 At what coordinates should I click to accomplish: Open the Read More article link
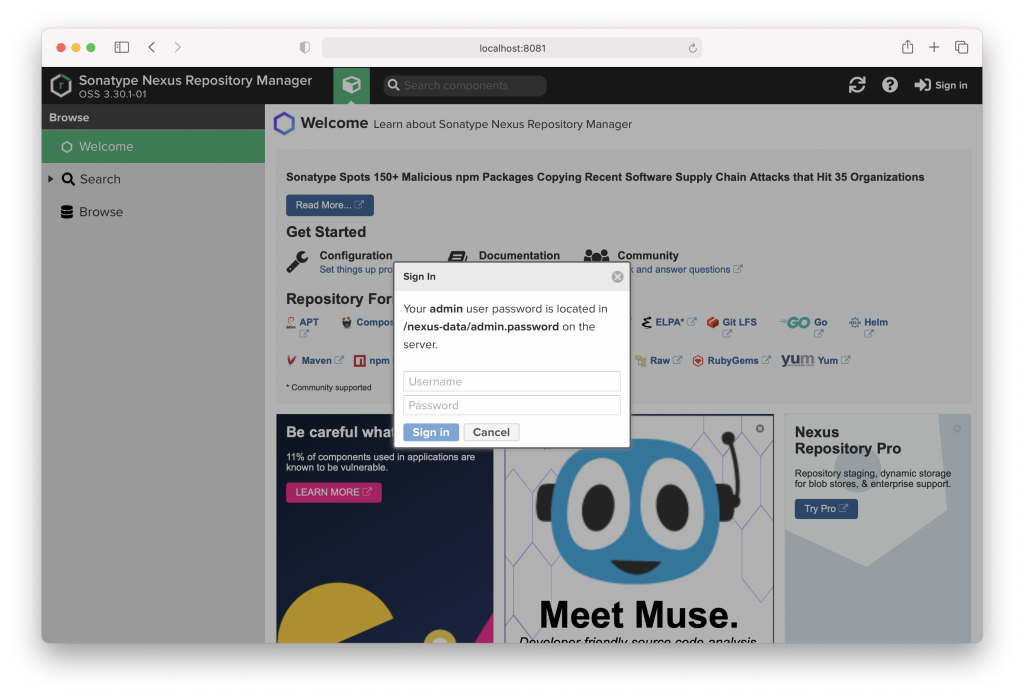pos(329,205)
